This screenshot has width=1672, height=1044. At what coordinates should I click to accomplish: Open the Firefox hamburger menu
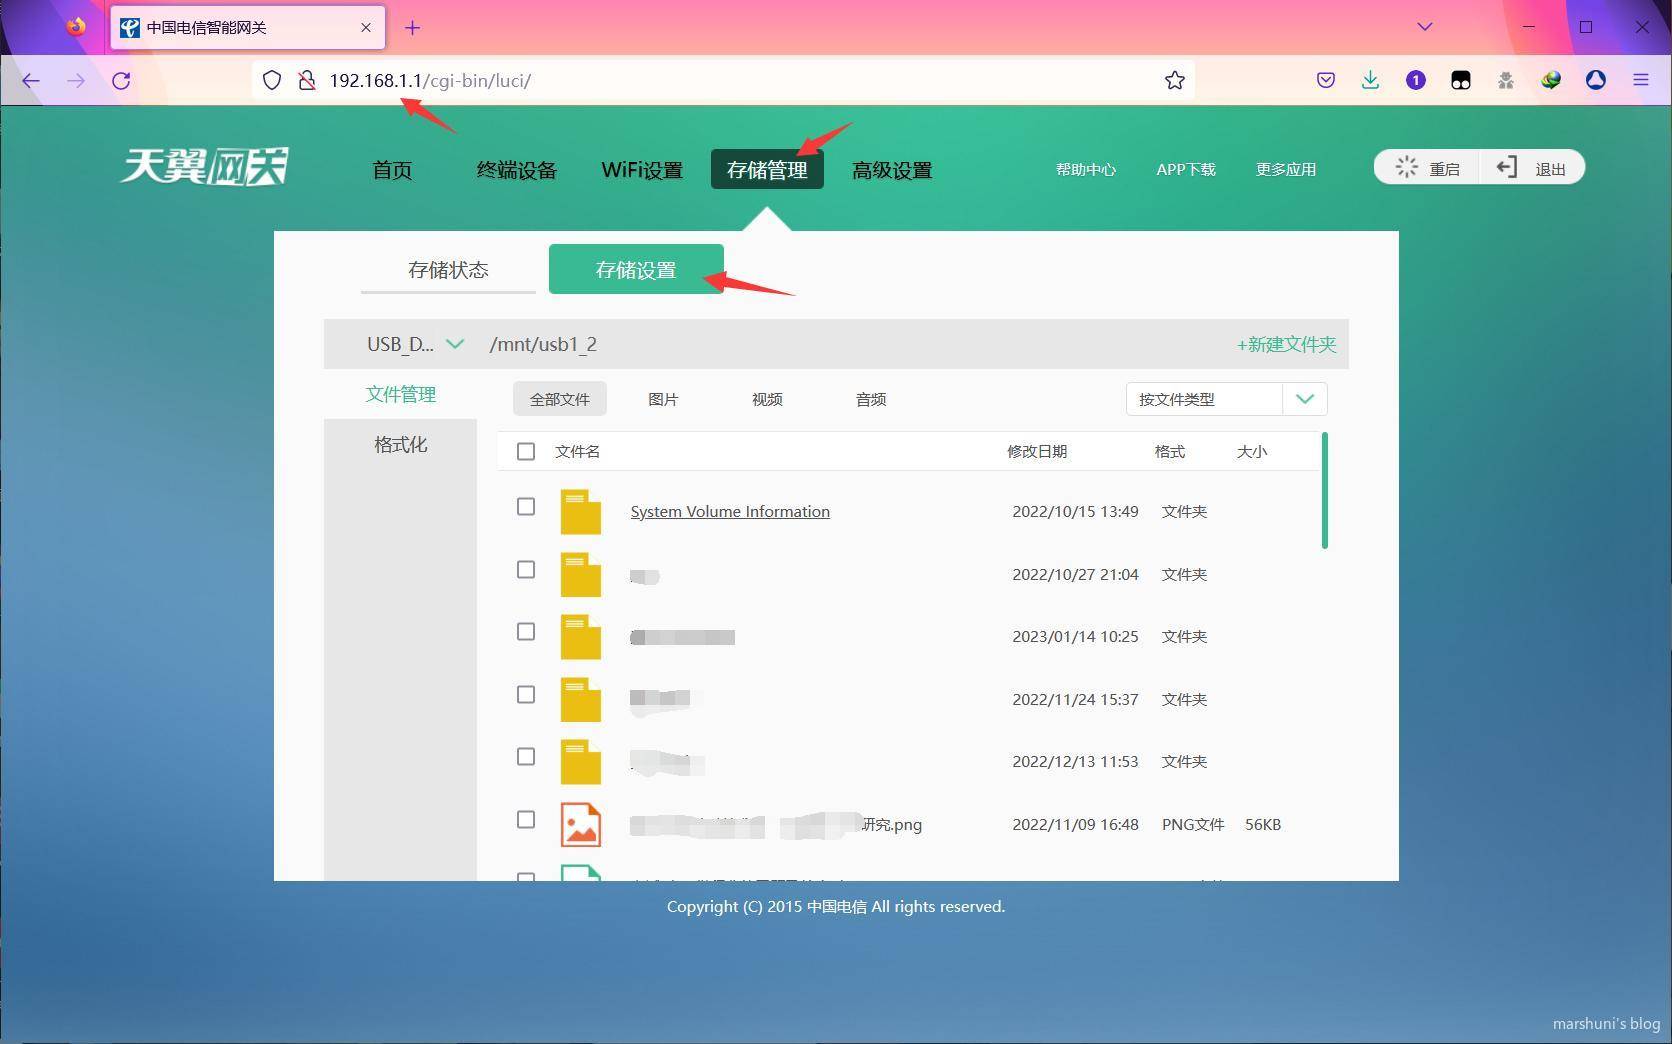1640,81
